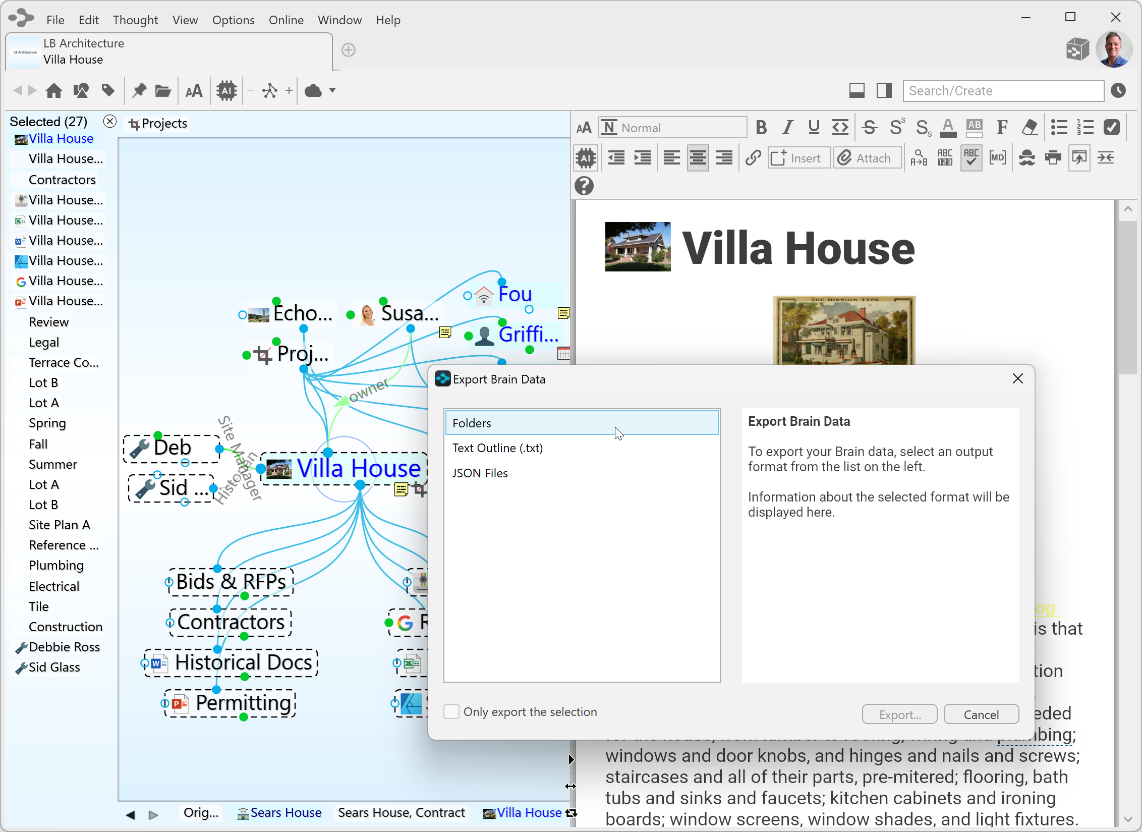Insert a hyperlink with the link icon
This screenshot has width=1142, height=832.
(x=753, y=158)
